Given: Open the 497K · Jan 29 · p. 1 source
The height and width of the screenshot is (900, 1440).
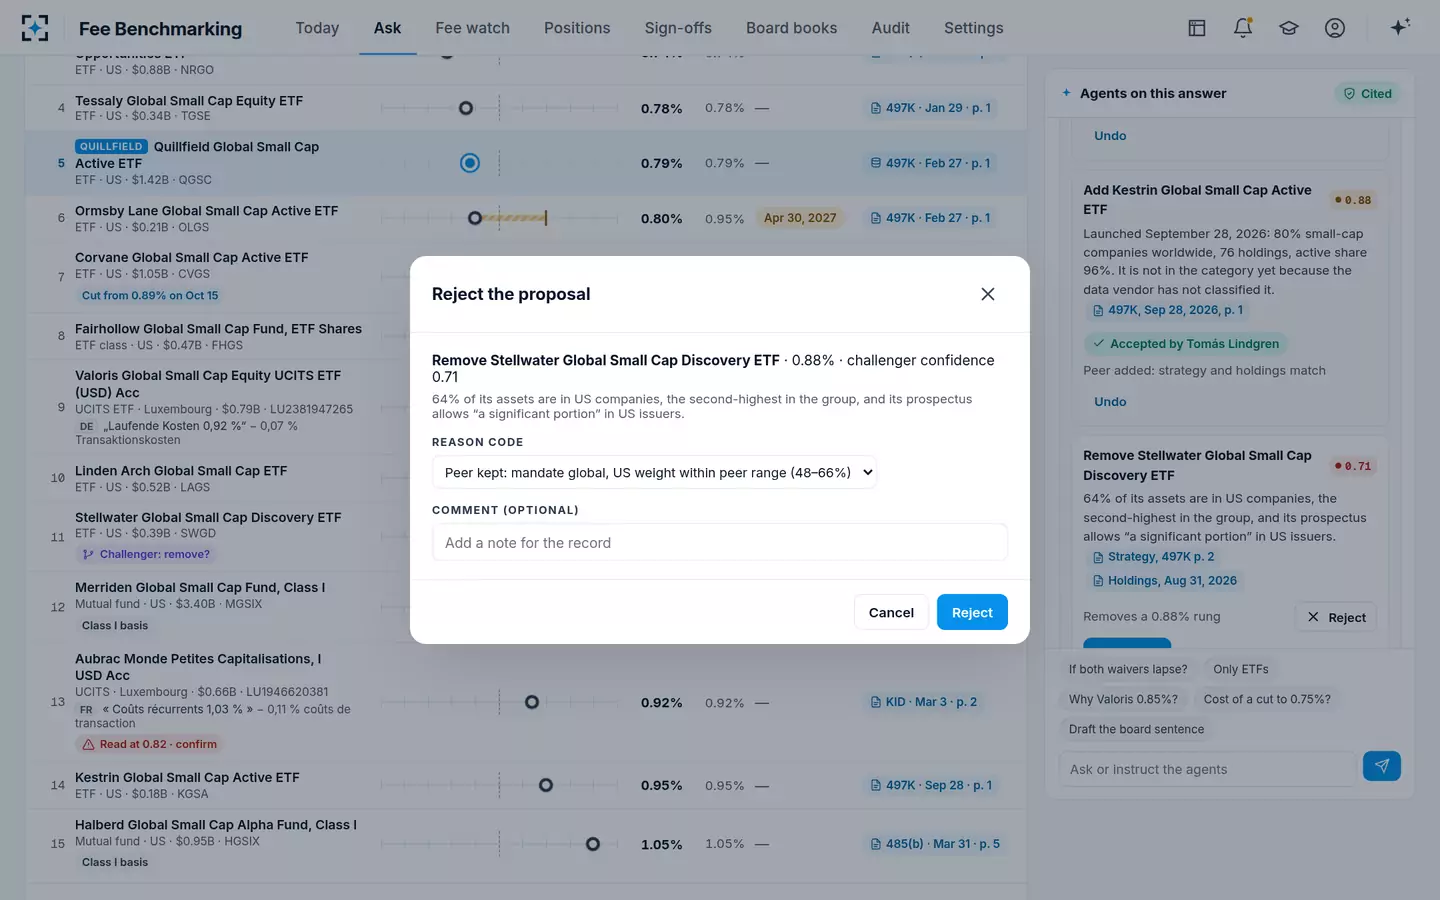Looking at the screenshot, I should click(931, 108).
